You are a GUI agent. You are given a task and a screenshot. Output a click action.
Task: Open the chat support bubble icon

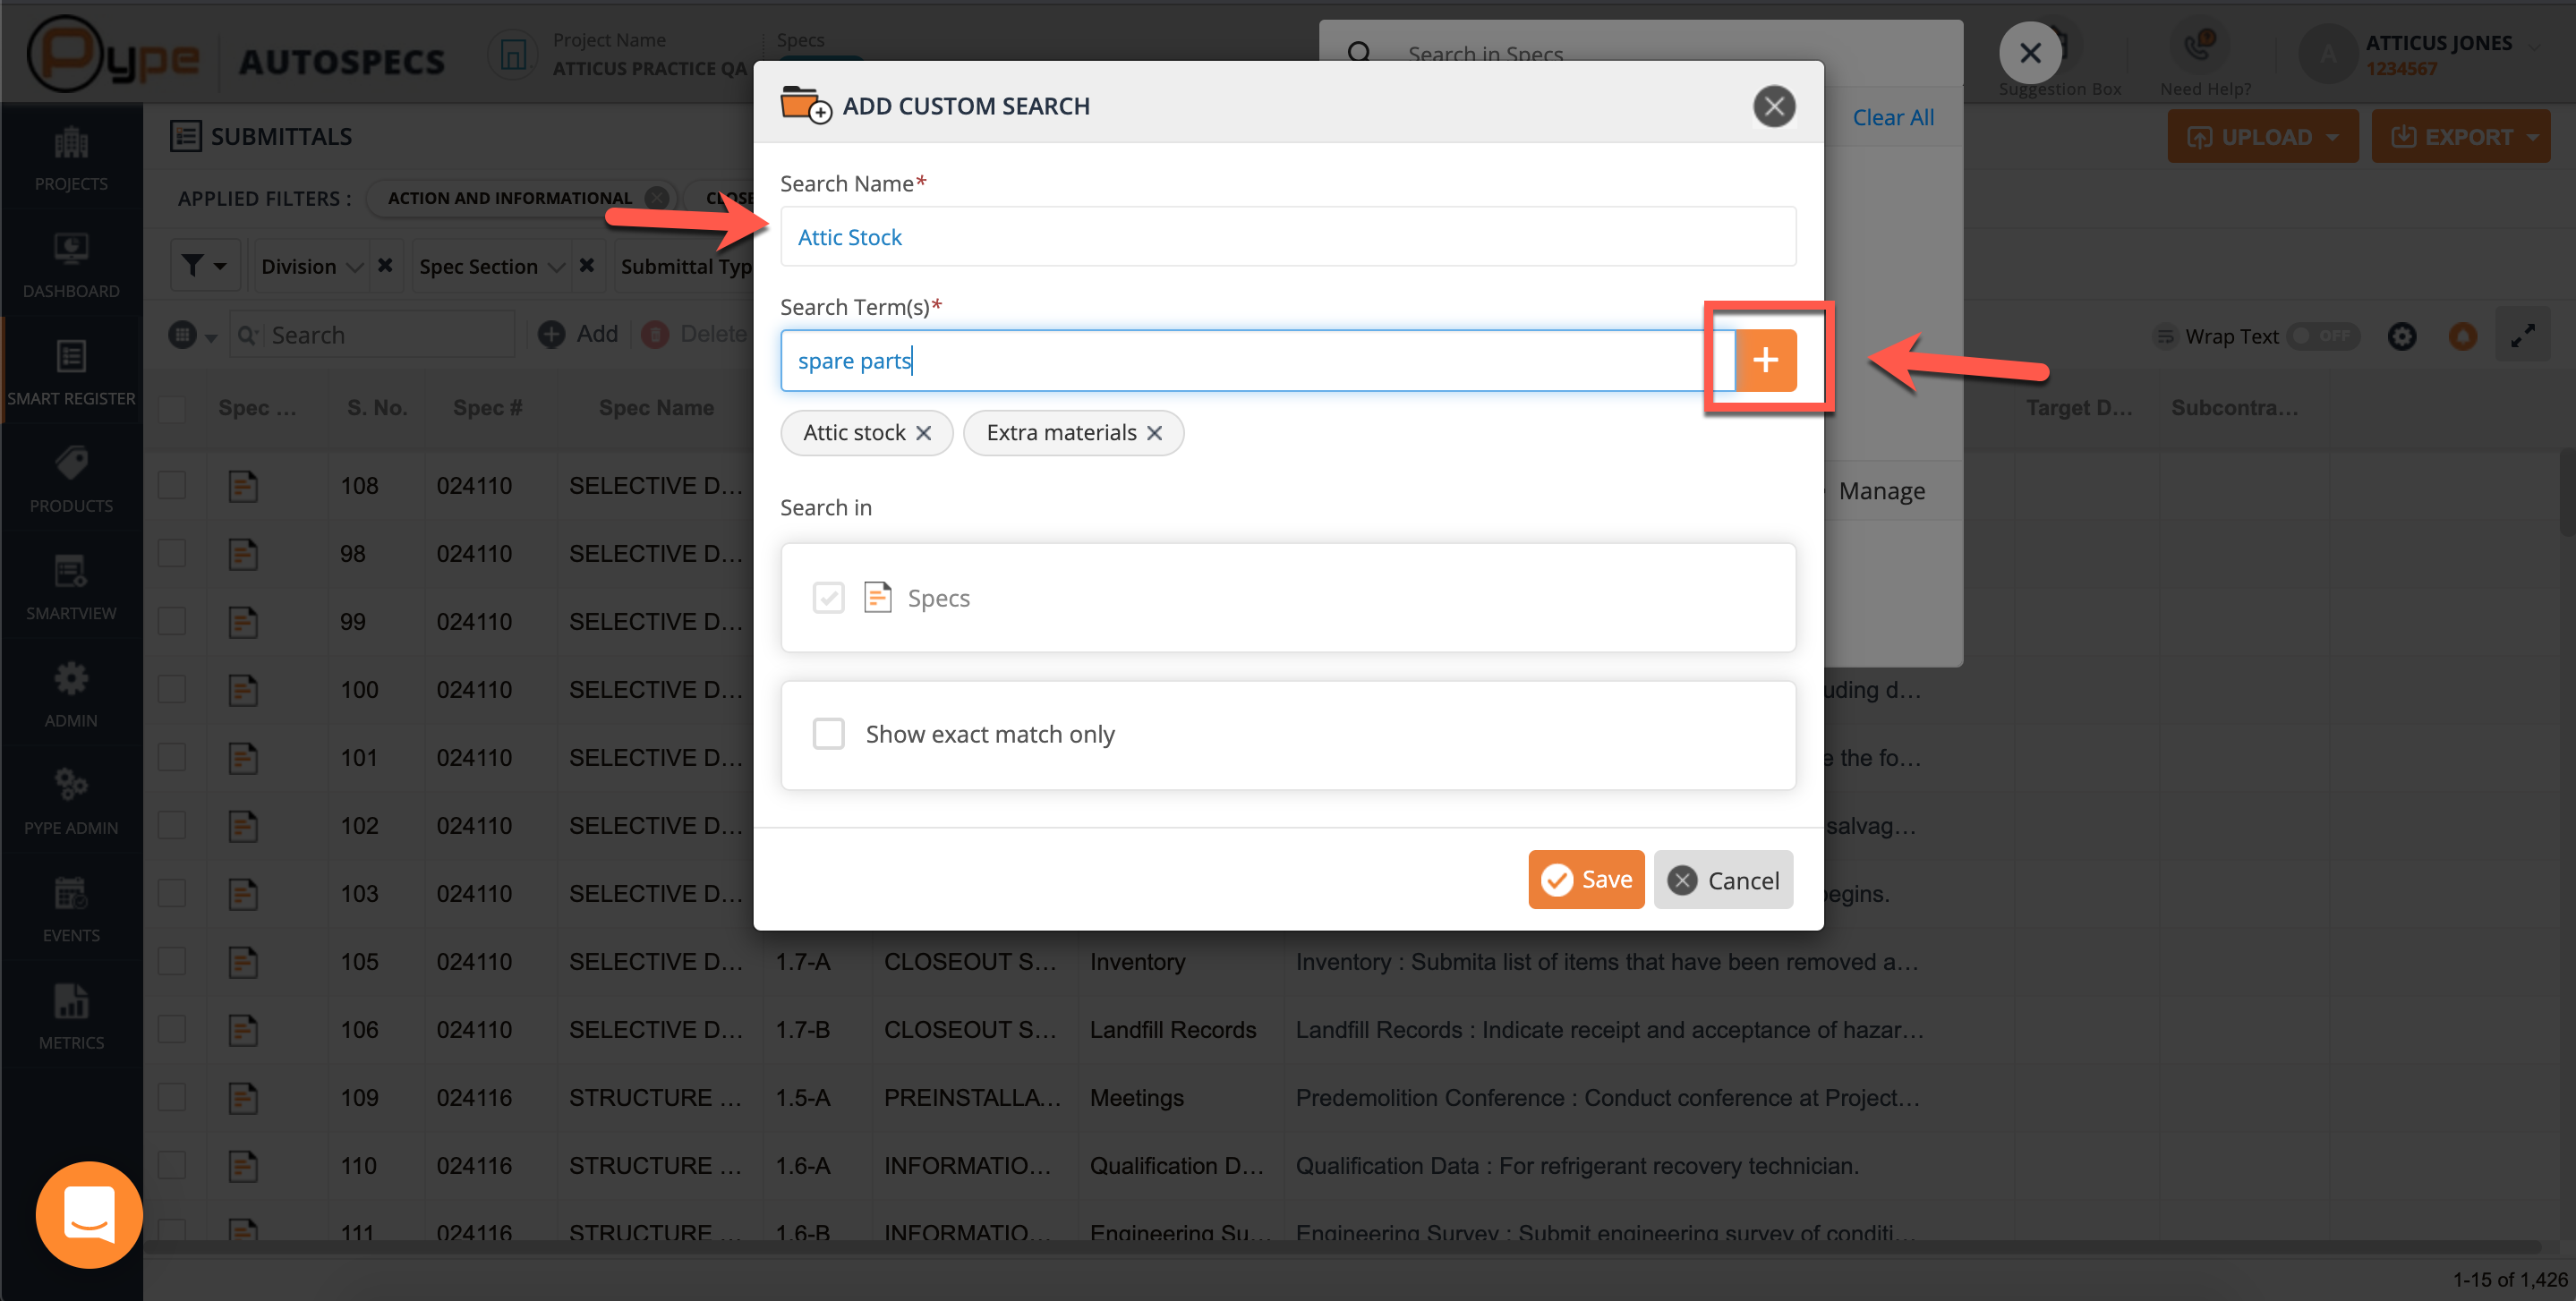[x=89, y=1214]
